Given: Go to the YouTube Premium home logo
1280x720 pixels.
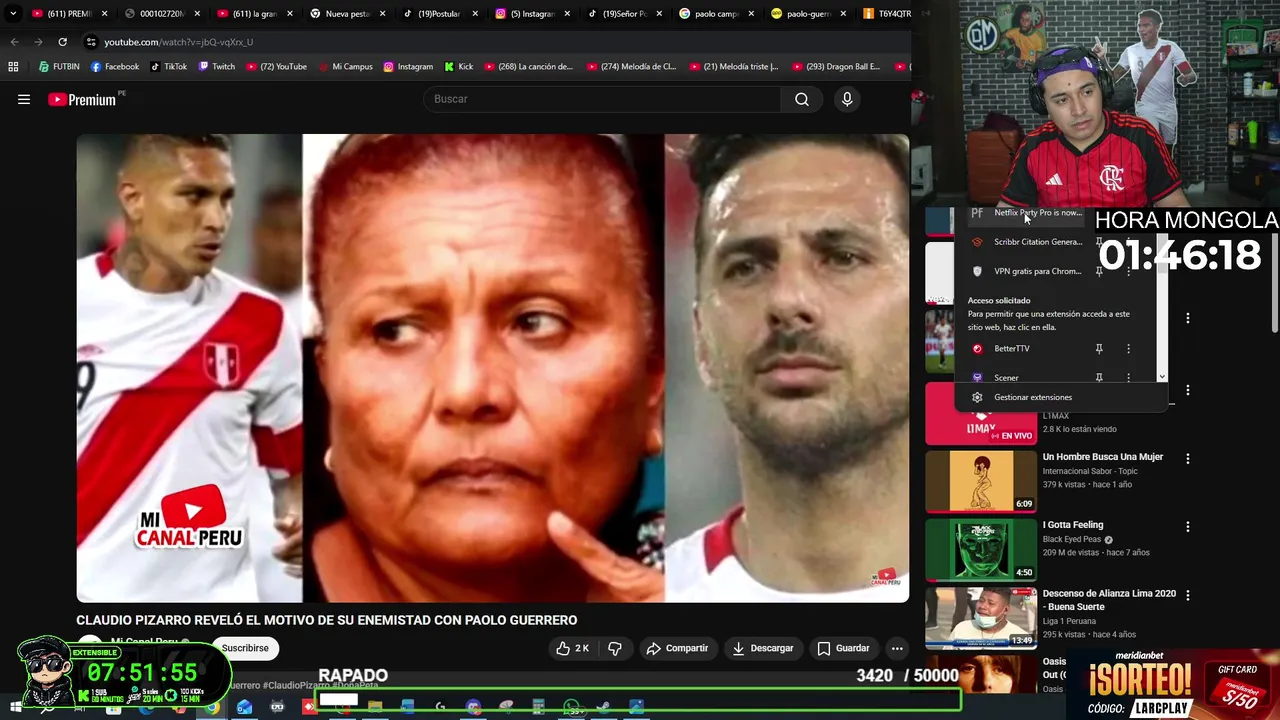Looking at the screenshot, I should coord(82,99).
